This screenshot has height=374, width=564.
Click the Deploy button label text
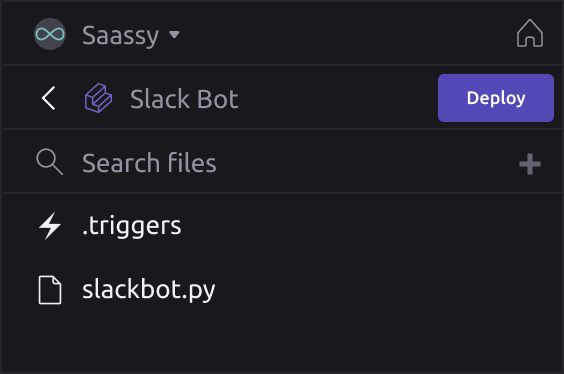click(496, 99)
